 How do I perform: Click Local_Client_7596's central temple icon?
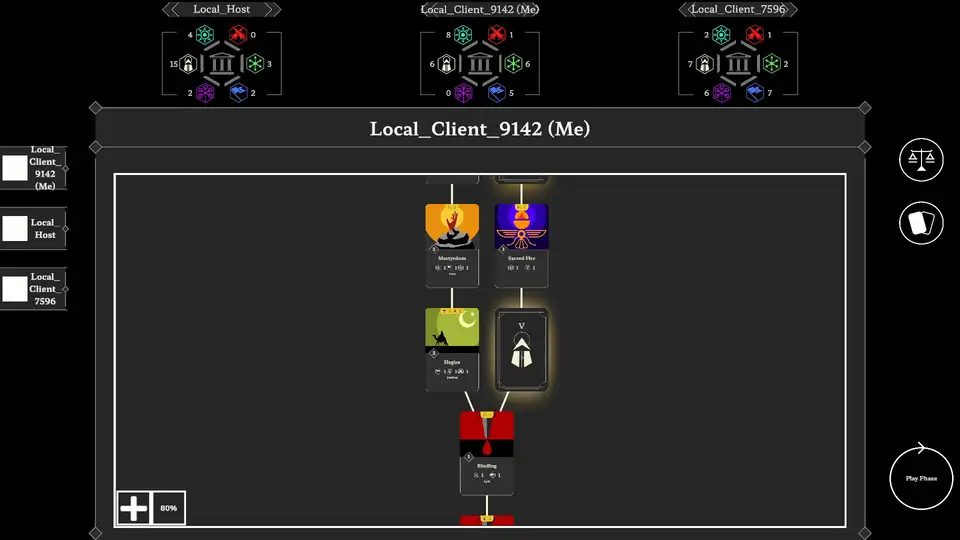click(738, 64)
